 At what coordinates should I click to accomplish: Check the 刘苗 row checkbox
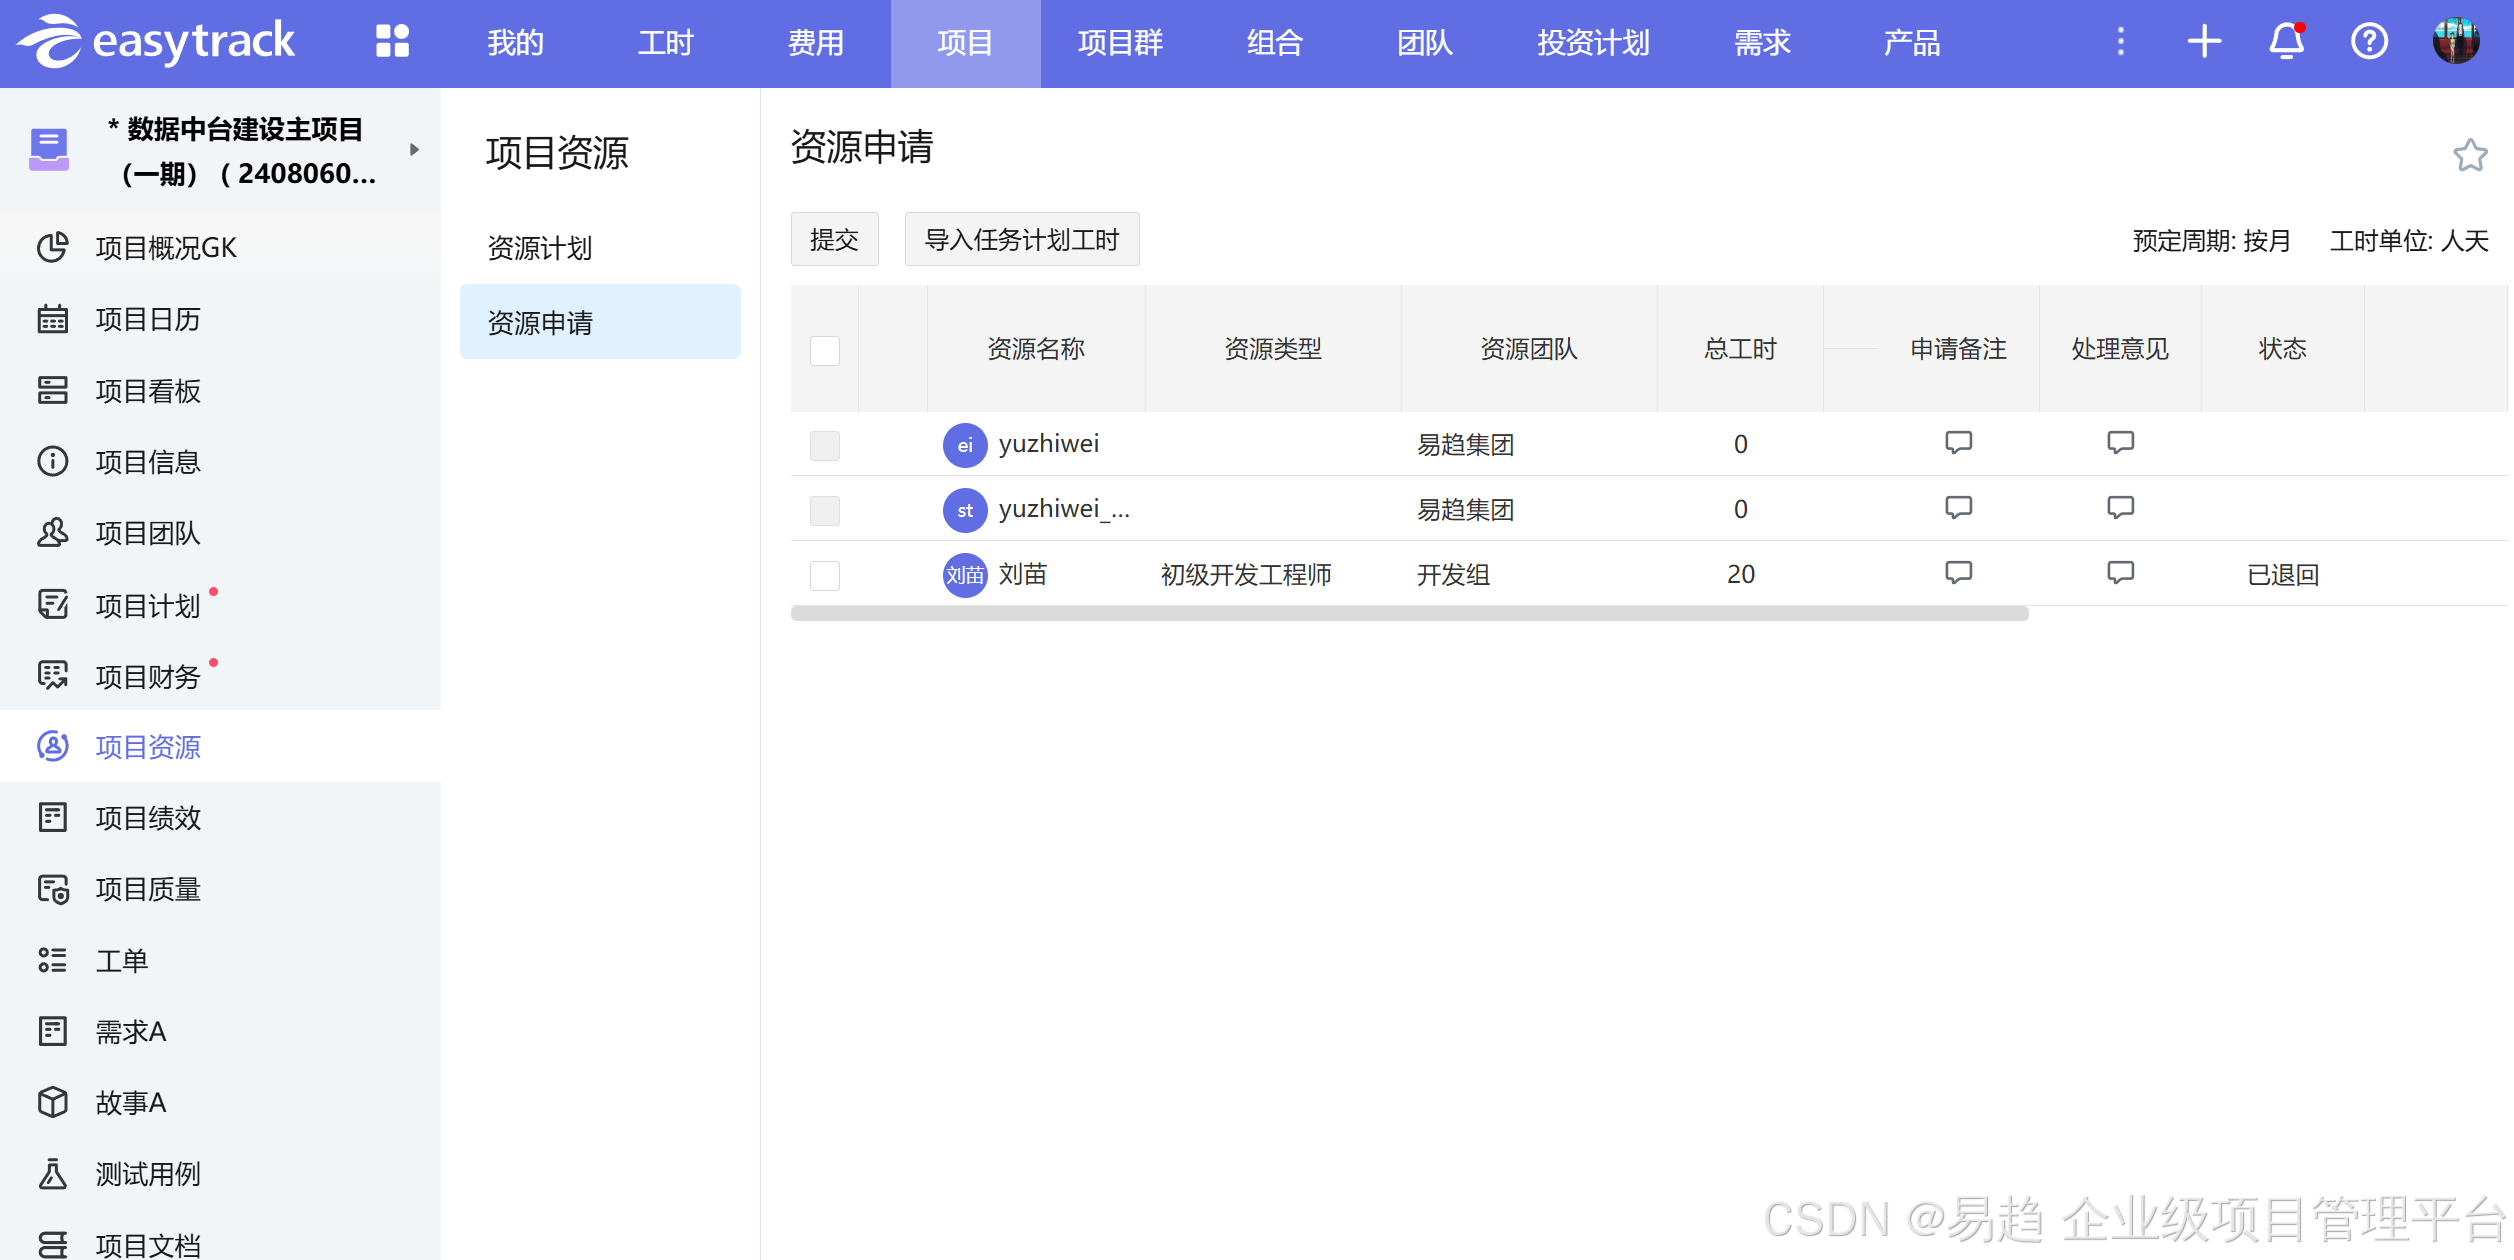pyautogui.click(x=825, y=575)
